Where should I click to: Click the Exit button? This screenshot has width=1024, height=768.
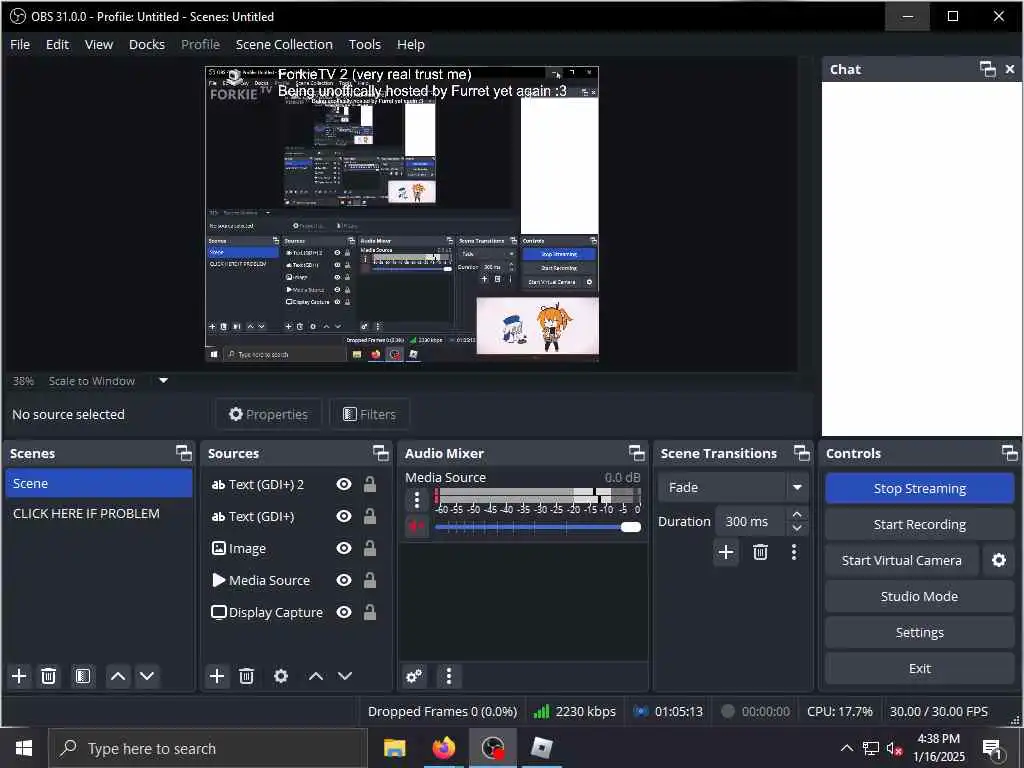[x=920, y=668]
